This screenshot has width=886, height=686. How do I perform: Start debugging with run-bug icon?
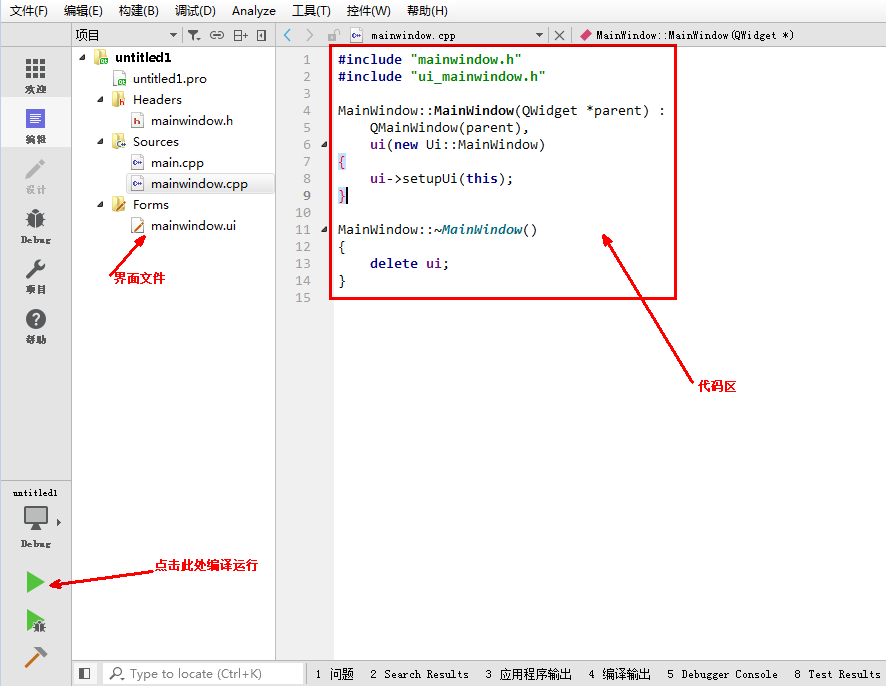(x=36, y=620)
